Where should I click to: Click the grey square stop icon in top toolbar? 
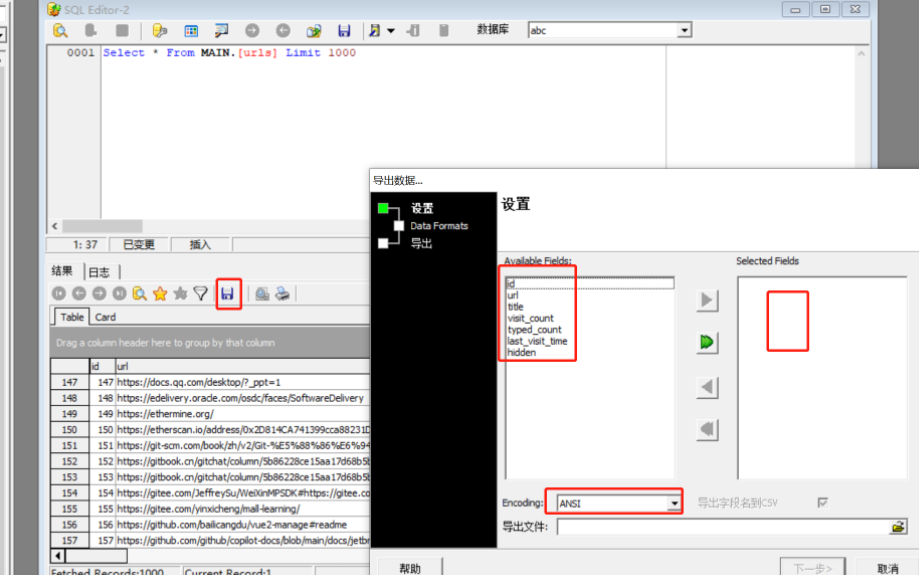pyautogui.click(x=122, y=30)
